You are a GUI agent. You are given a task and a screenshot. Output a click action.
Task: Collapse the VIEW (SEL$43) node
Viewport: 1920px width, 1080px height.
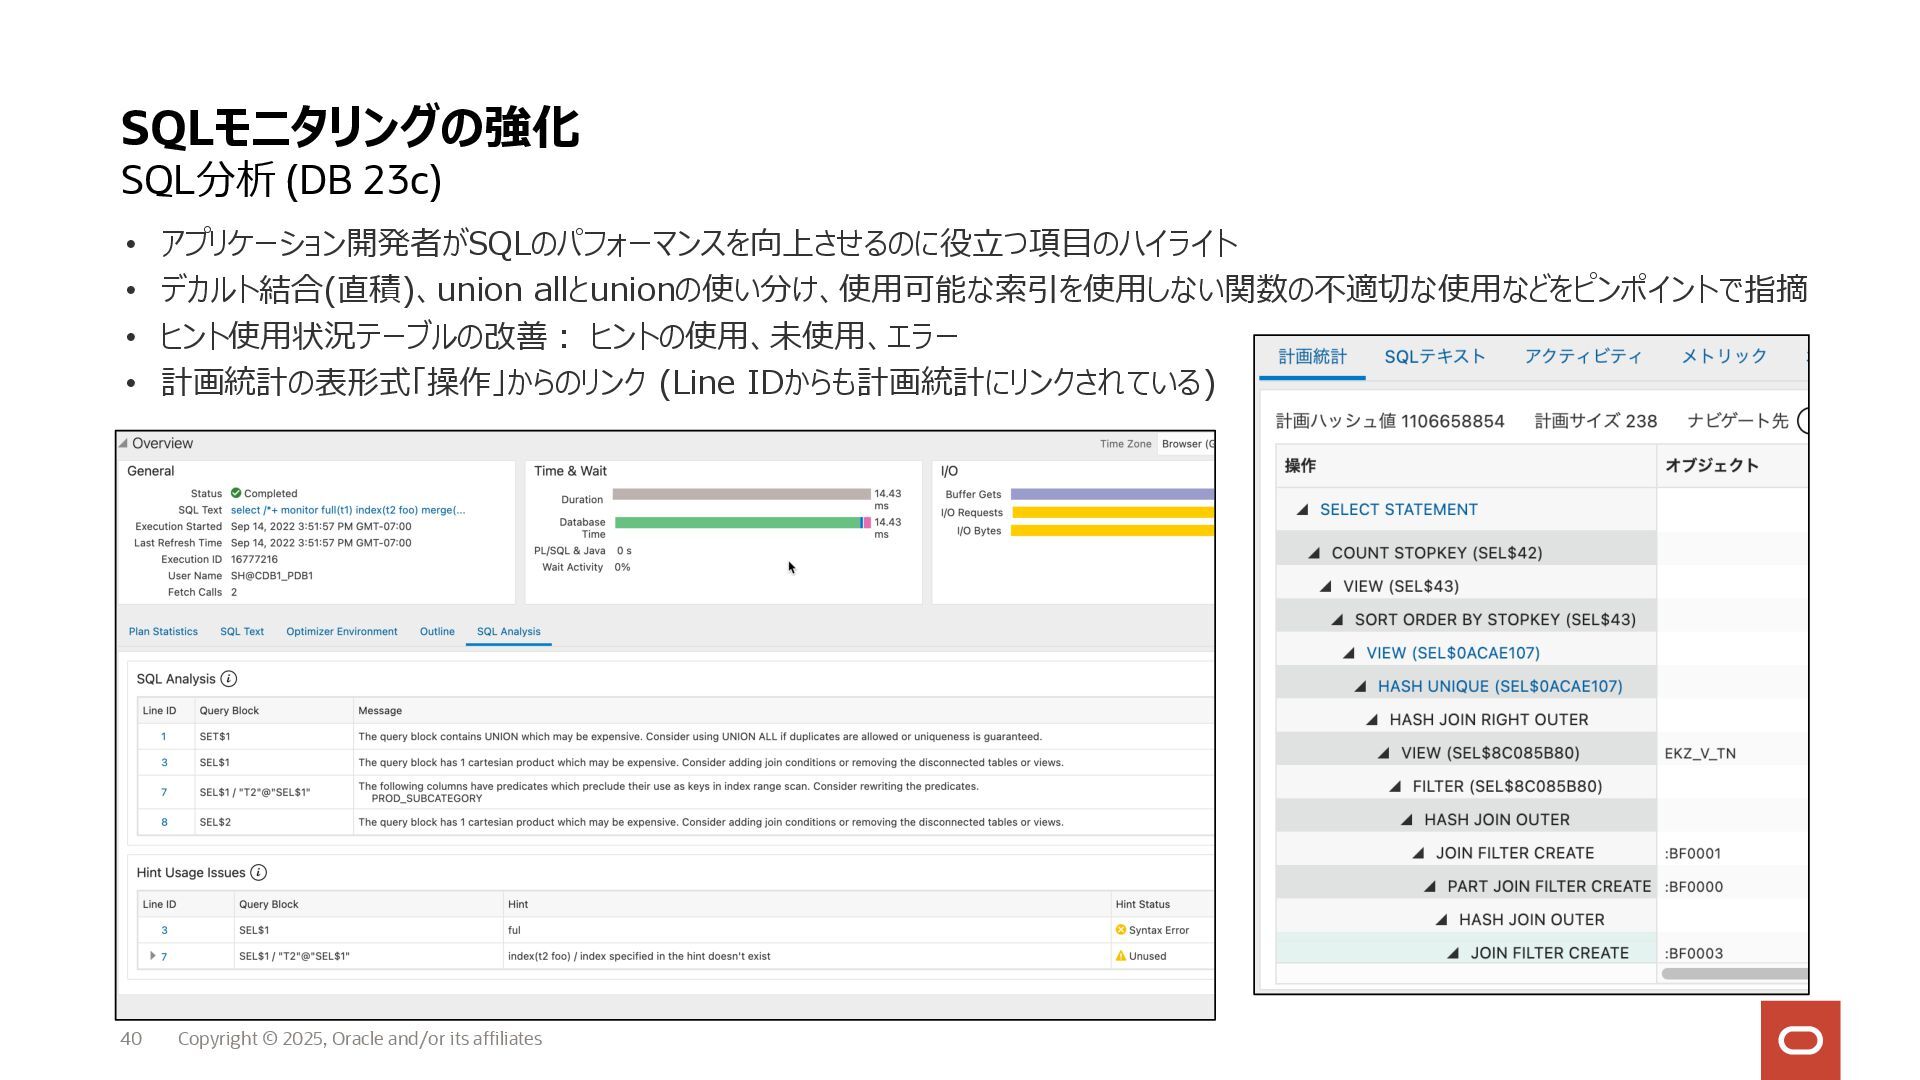coord(1325,586)
